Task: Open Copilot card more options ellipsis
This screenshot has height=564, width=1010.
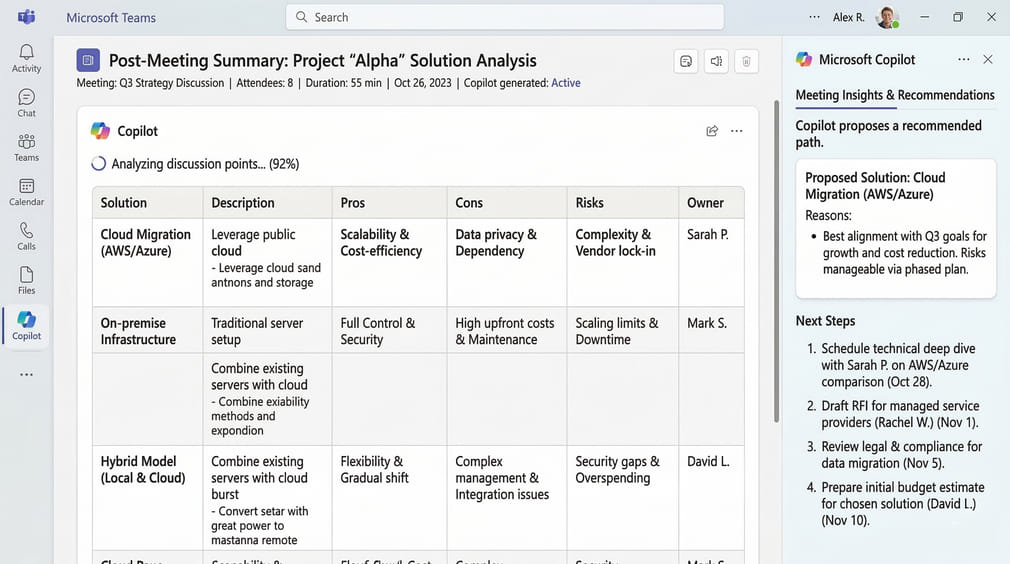Action: [737, 131]
